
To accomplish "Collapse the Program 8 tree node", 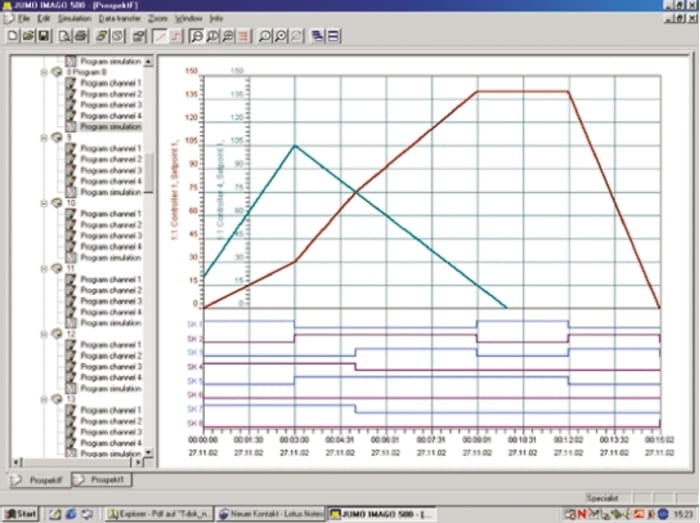I will tap(44, 72).
